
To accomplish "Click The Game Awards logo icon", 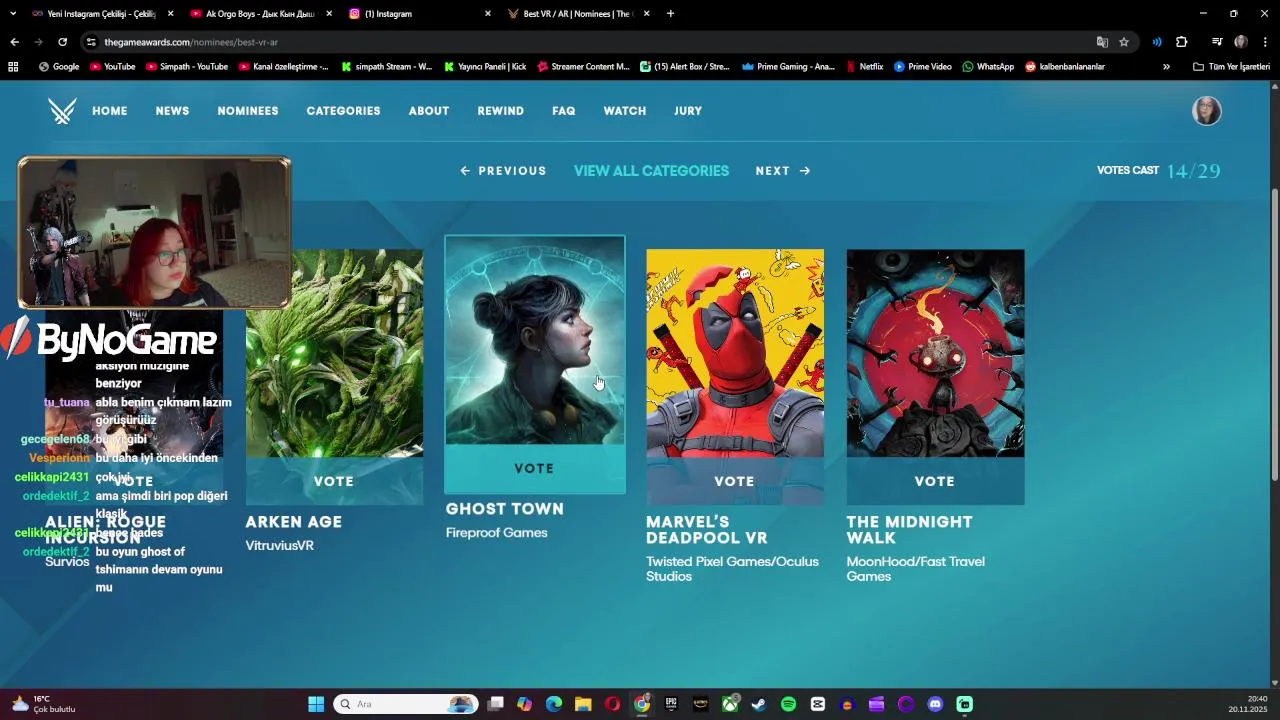I will tap(62, 111).
